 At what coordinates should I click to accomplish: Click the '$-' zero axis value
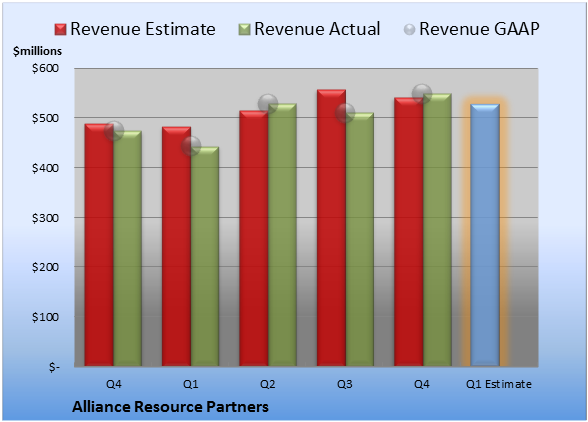pos(54,367)
